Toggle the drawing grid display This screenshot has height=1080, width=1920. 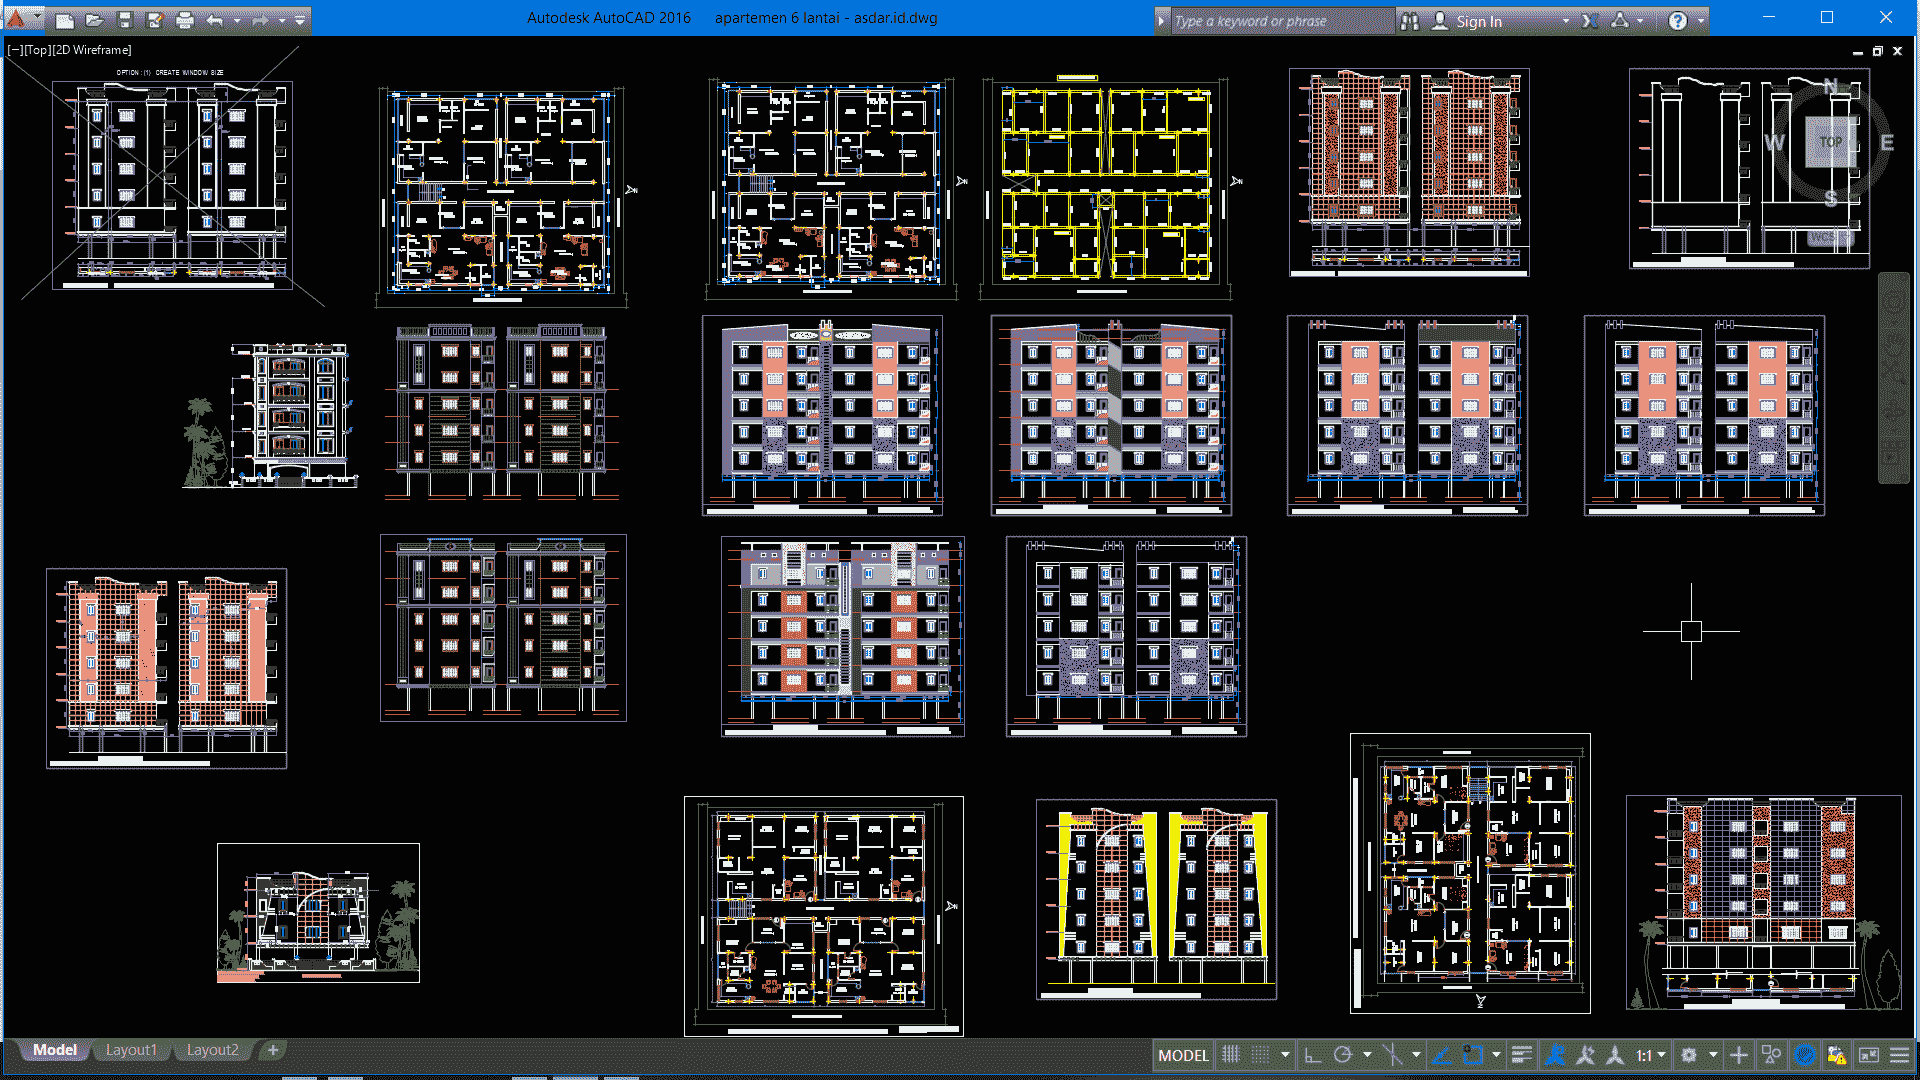pyautogui.click(x=1231, y=1055)
